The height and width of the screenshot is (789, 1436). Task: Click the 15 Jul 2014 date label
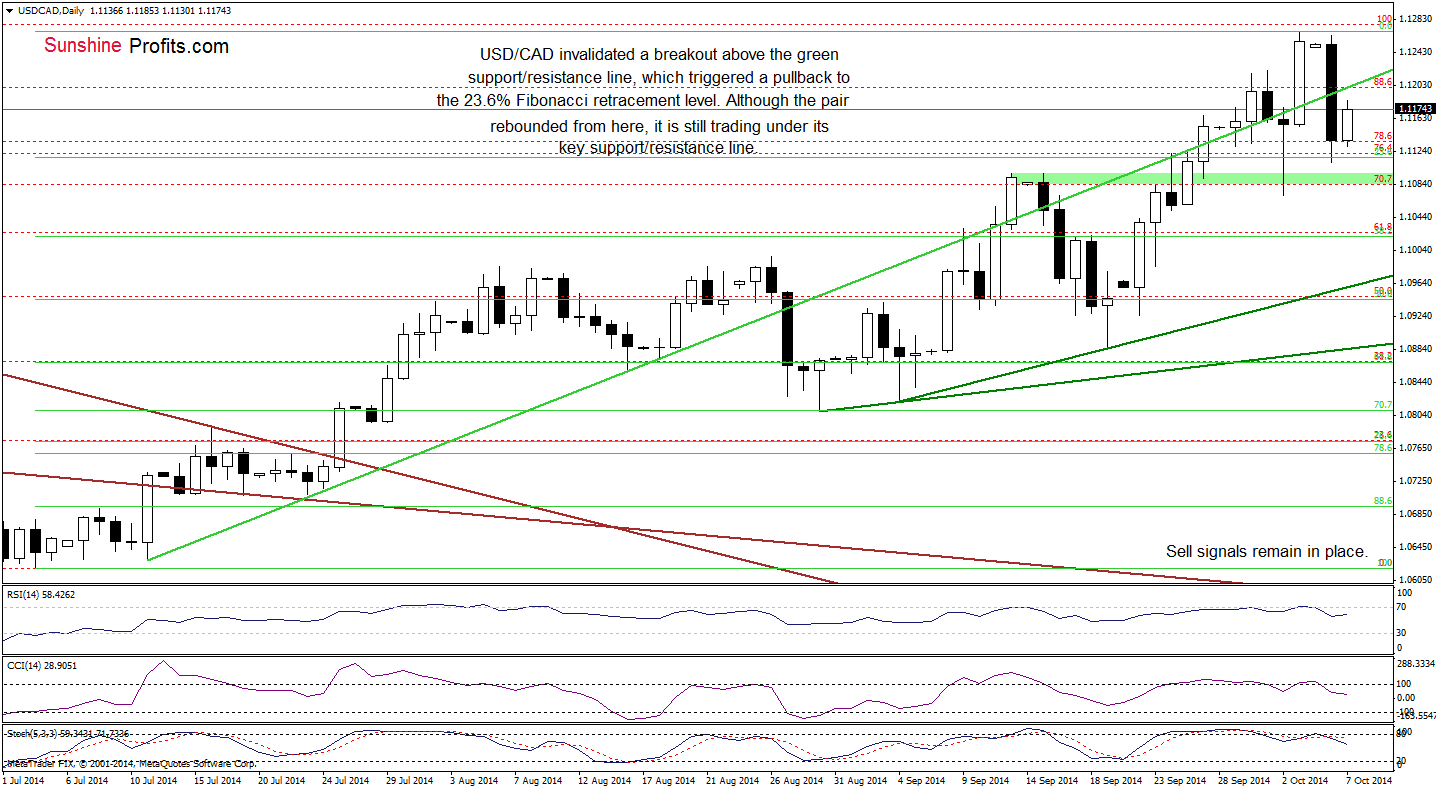pos(218,780)
